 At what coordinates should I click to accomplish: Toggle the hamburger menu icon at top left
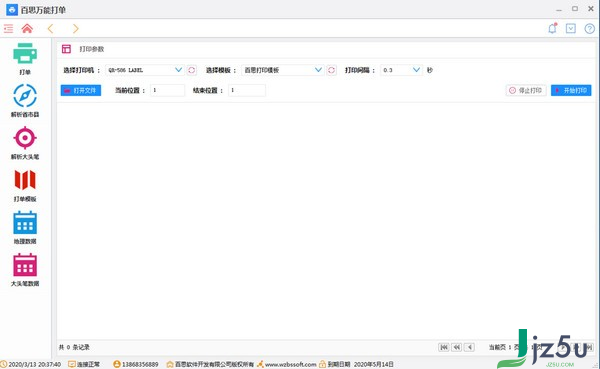click(x=8, y=28)
